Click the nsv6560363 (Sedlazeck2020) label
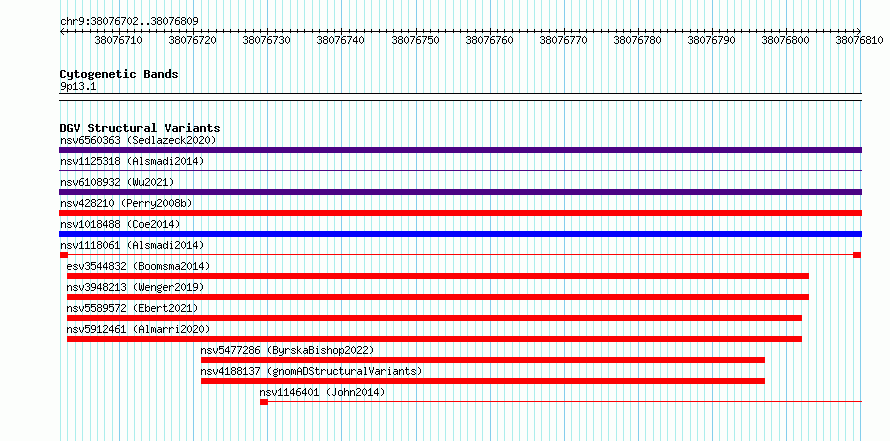The width and height of the screenshot is (890, 441). pyautogui.click(x=138, y=140)
